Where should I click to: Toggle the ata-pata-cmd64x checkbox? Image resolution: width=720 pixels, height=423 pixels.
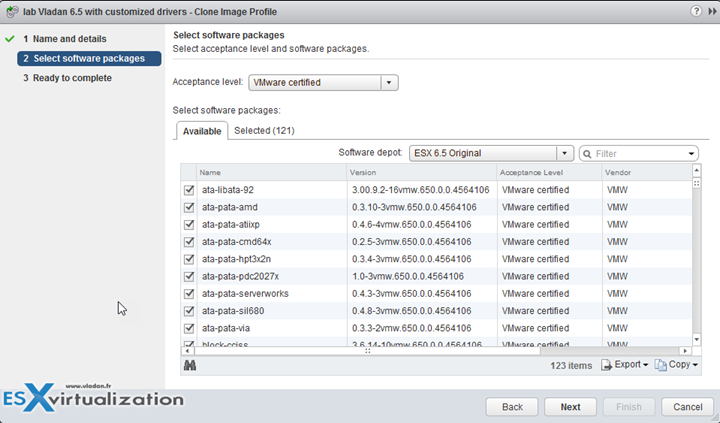click(189, 242)
